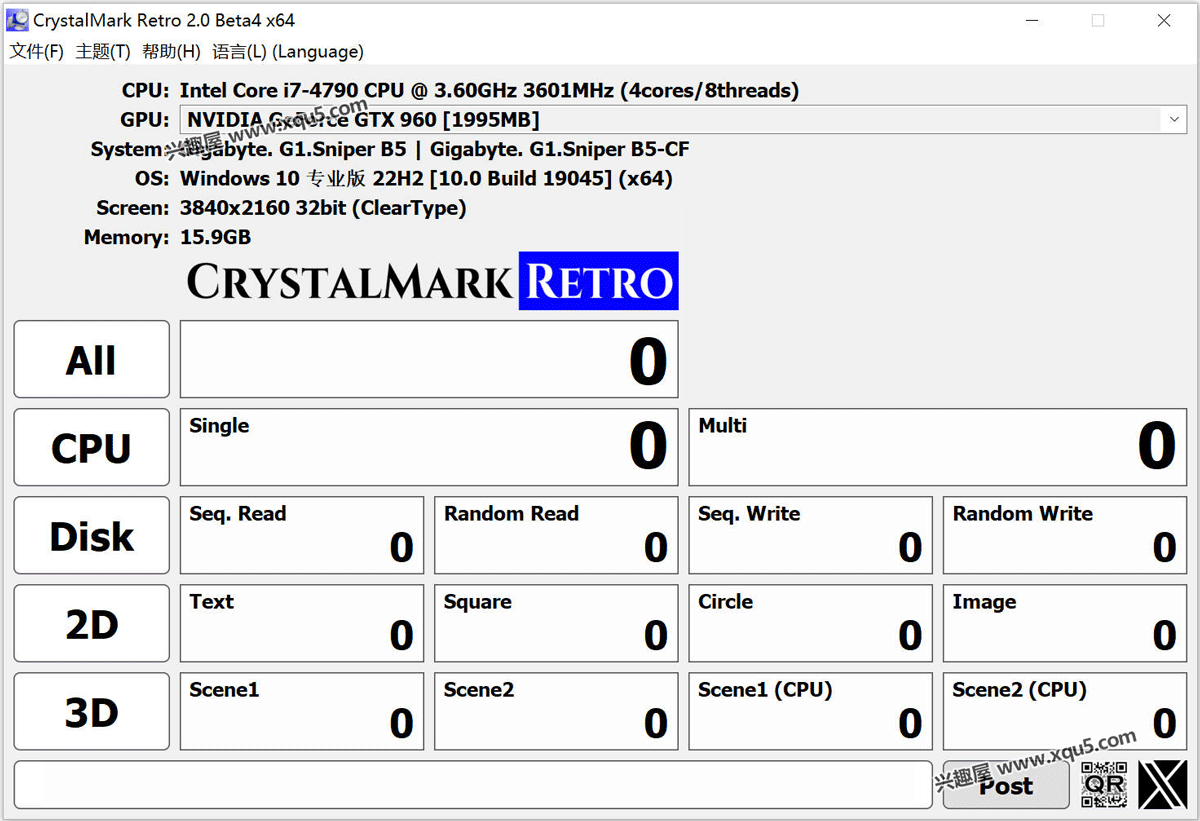Click the CPU info text Intel Core i7-4790
1200x821 pixels.
click(489, 91)
